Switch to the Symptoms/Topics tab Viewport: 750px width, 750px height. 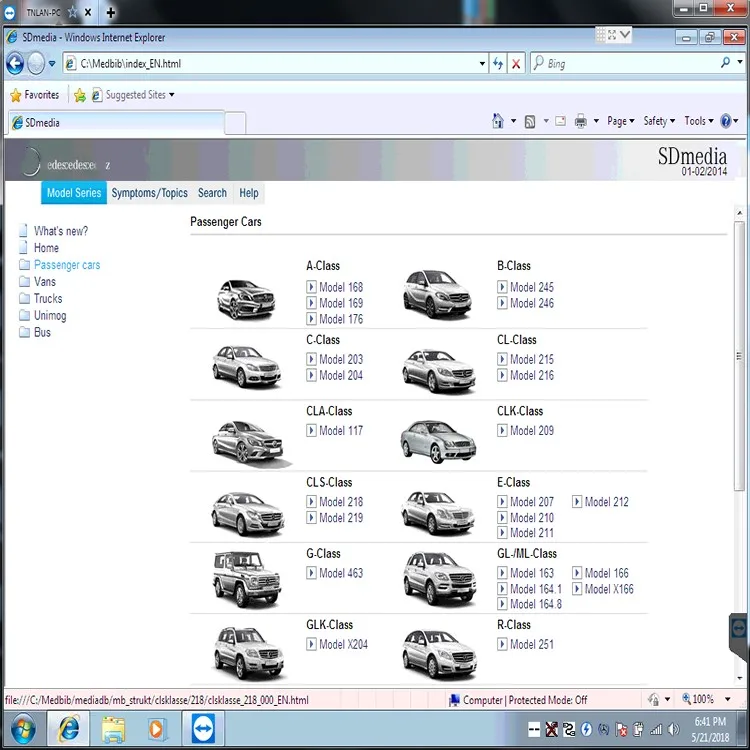coord(149,193)
